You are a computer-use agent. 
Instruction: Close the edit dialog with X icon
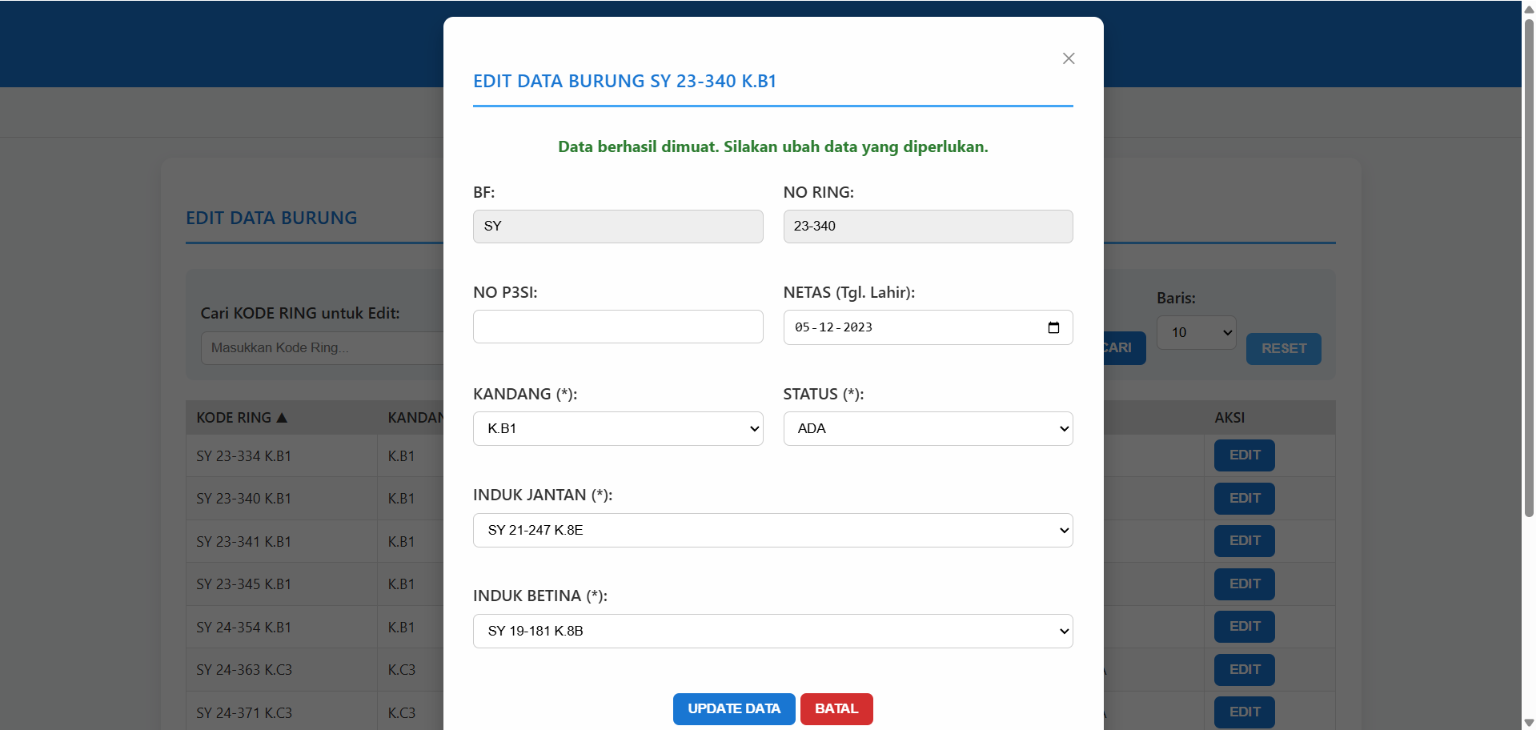[1068, 59]
